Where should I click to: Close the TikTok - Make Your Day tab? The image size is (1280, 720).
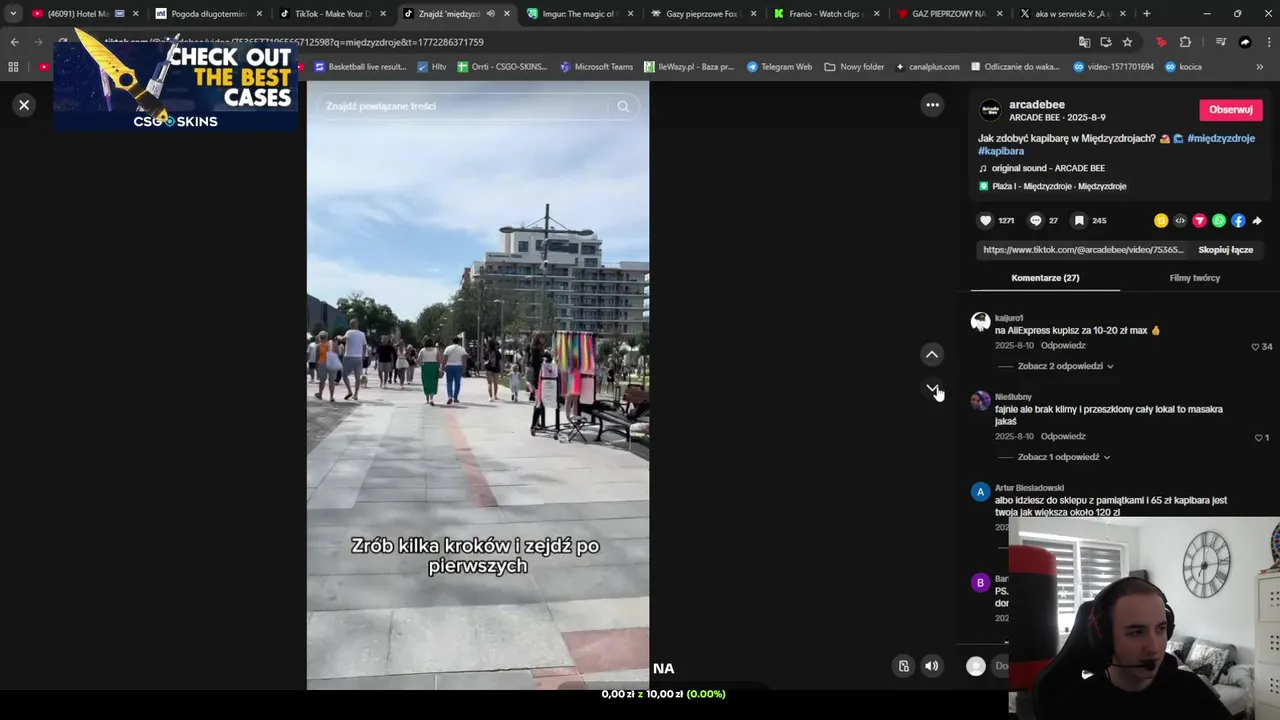point(383,14)
